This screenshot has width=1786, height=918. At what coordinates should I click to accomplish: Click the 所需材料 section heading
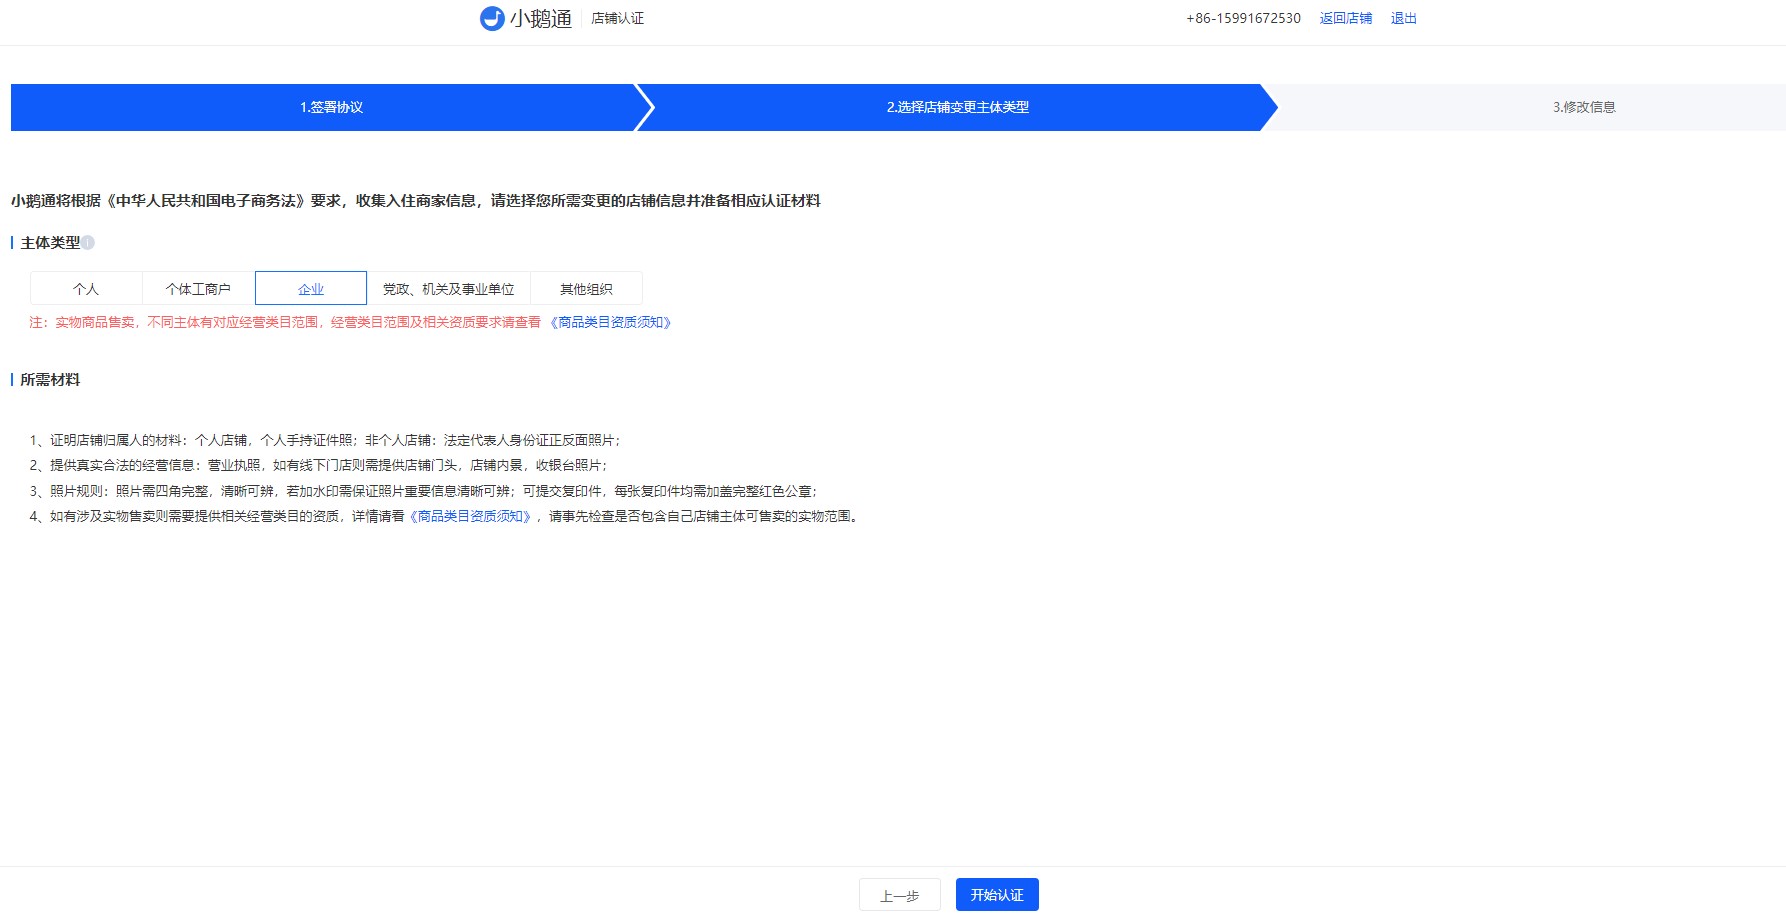click(50, 380)
